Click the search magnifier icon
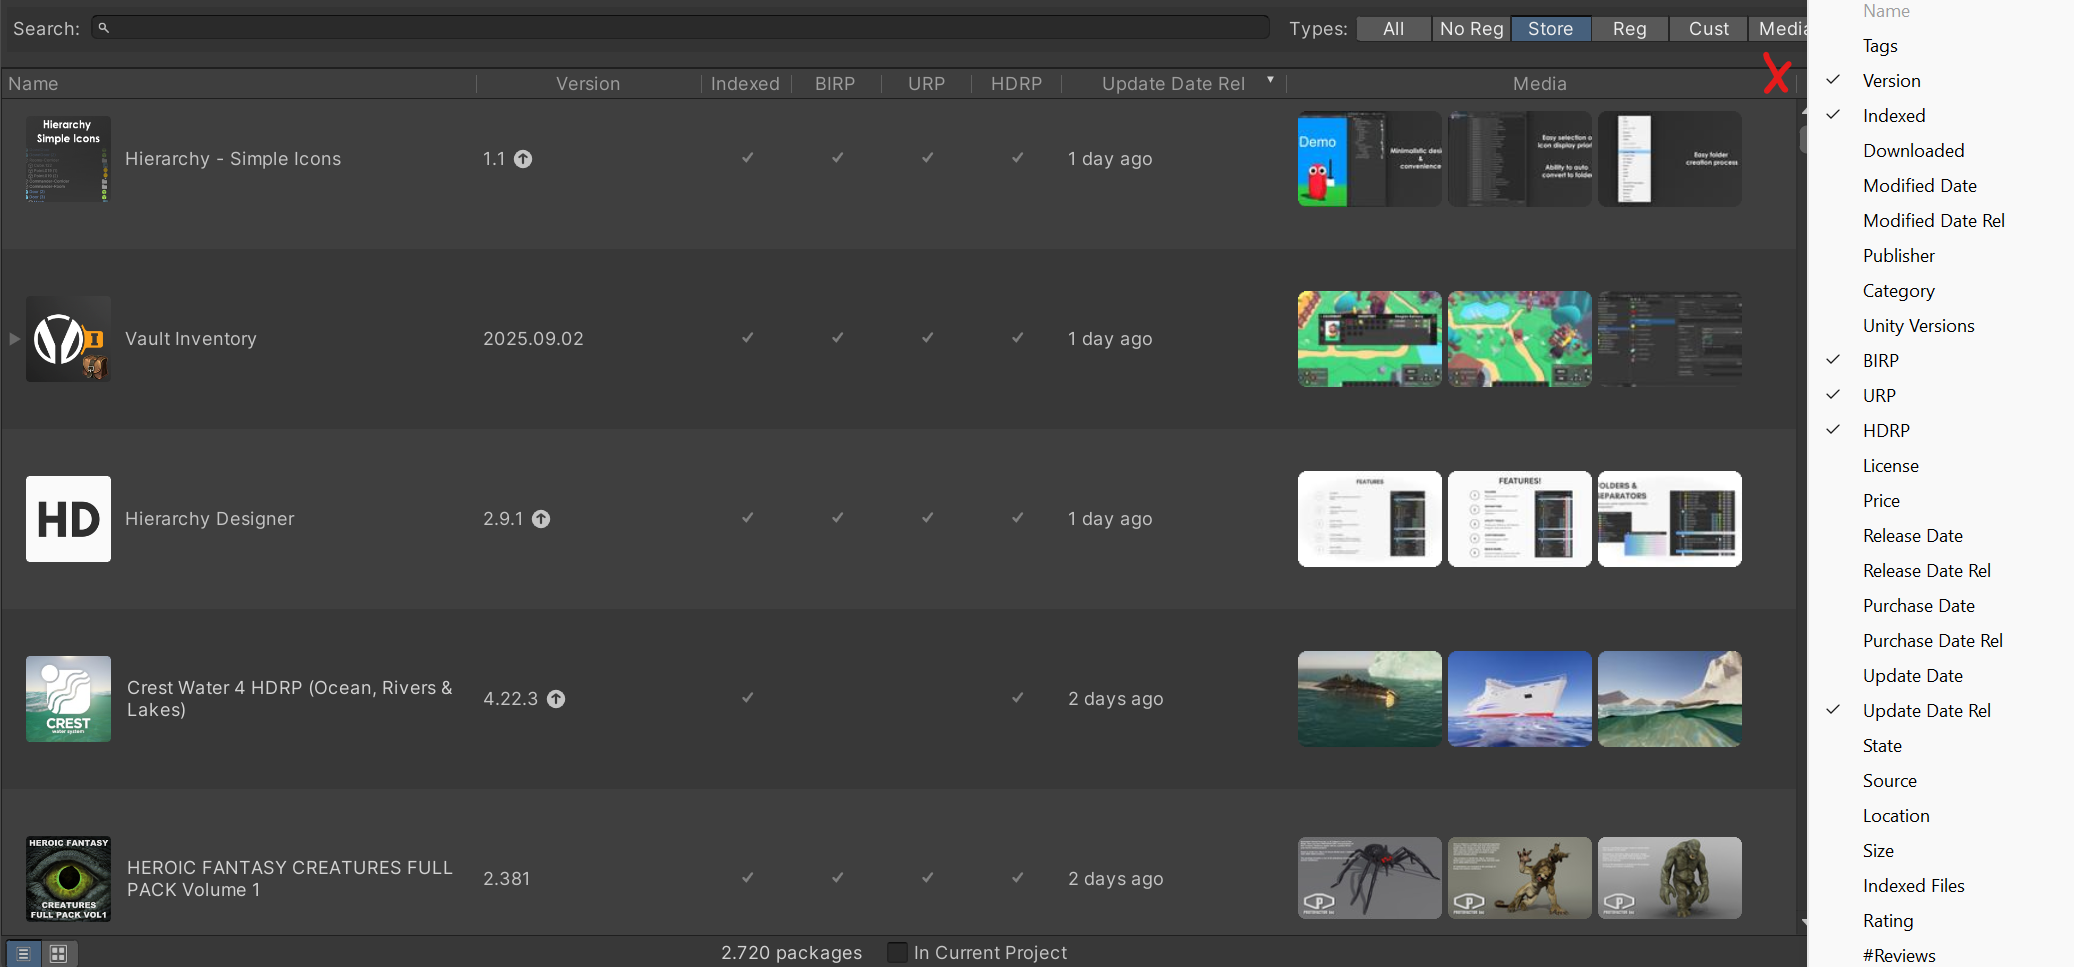The image size is (2074, 967). tap(103, 28)
